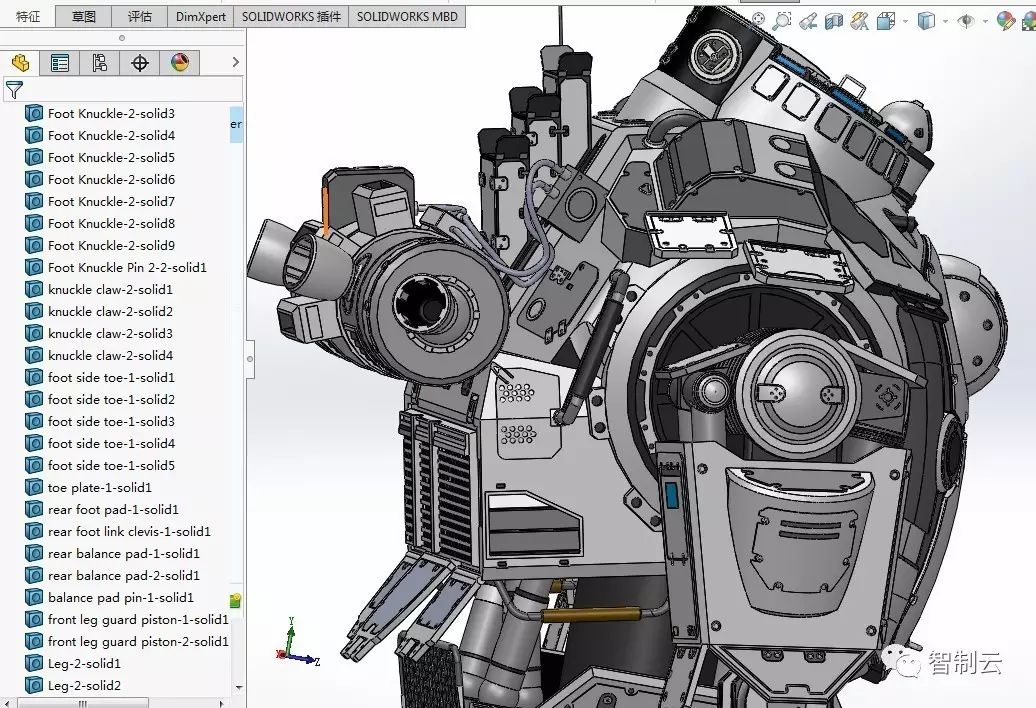The height and width of the screenshot is (708, 1036).
Task: Open View Orientation dropdown arrow
Action: point(905,22)
